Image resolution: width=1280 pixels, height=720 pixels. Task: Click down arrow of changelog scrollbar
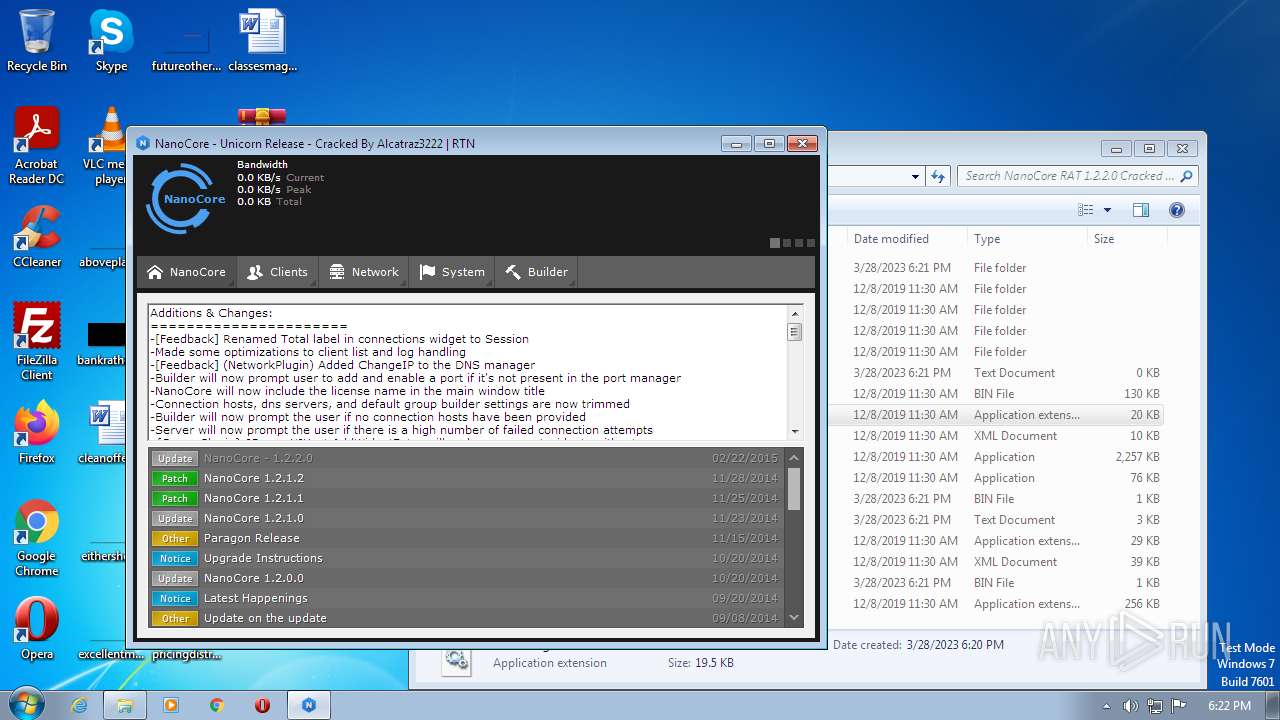click(795, 431)
